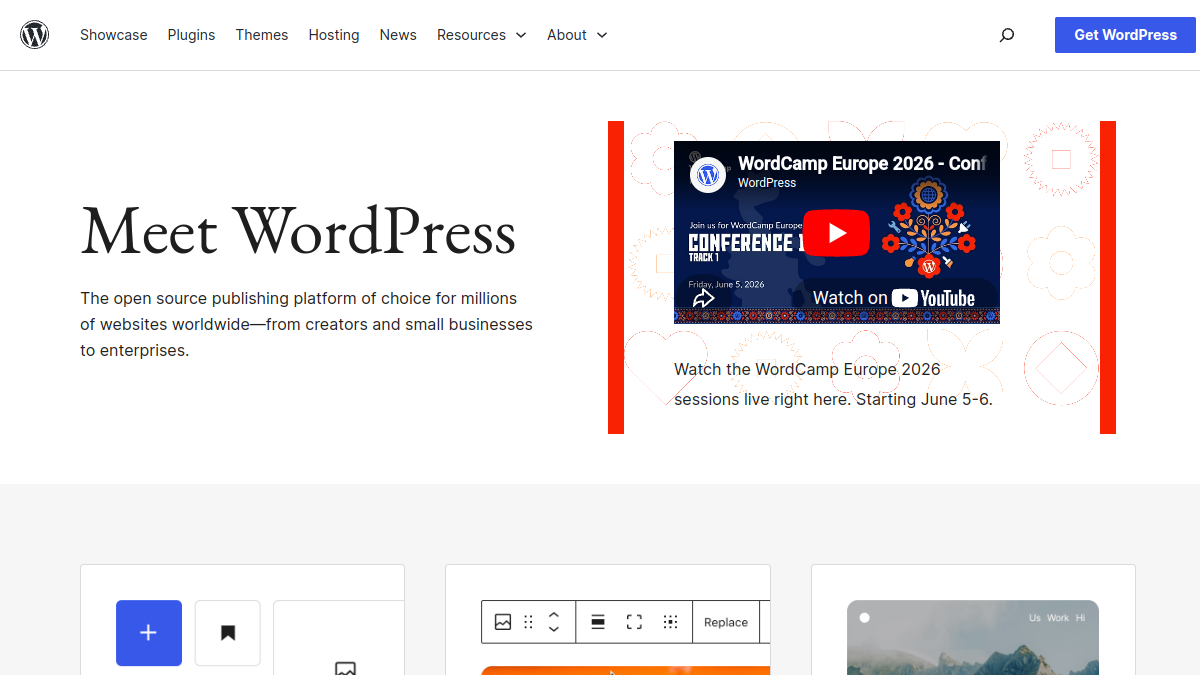Click the dotted grid icon in the toolbar

671,622
